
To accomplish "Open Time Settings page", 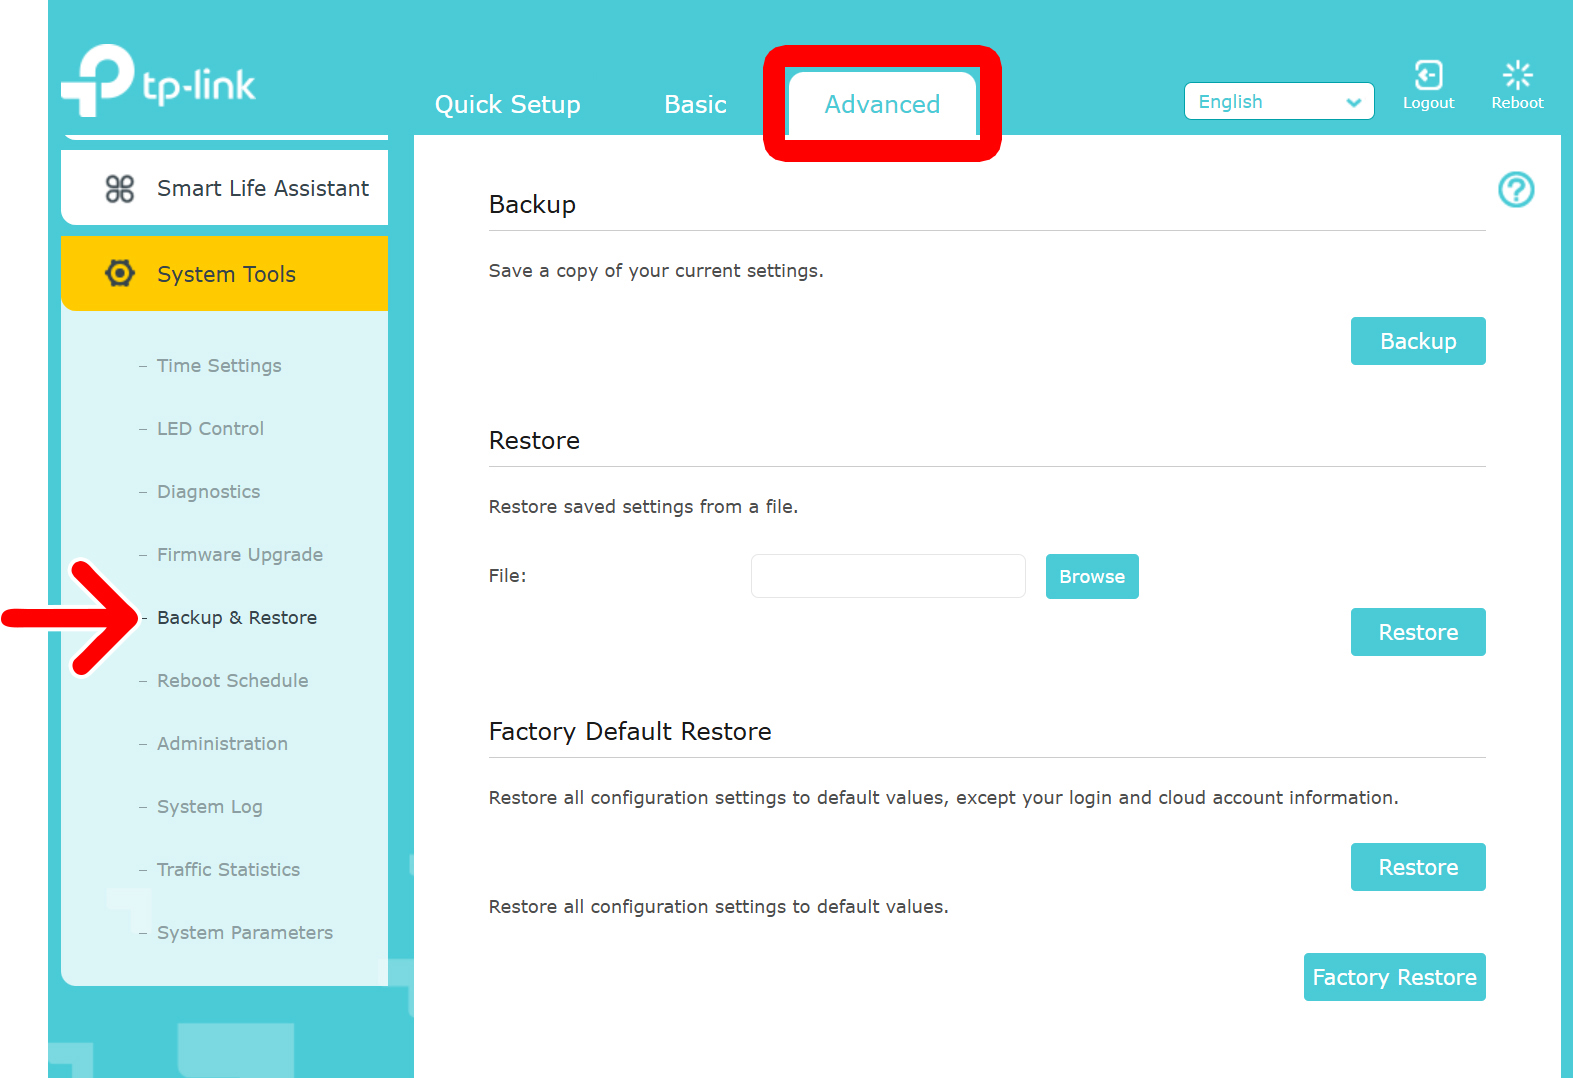I will tap(219, 366).
